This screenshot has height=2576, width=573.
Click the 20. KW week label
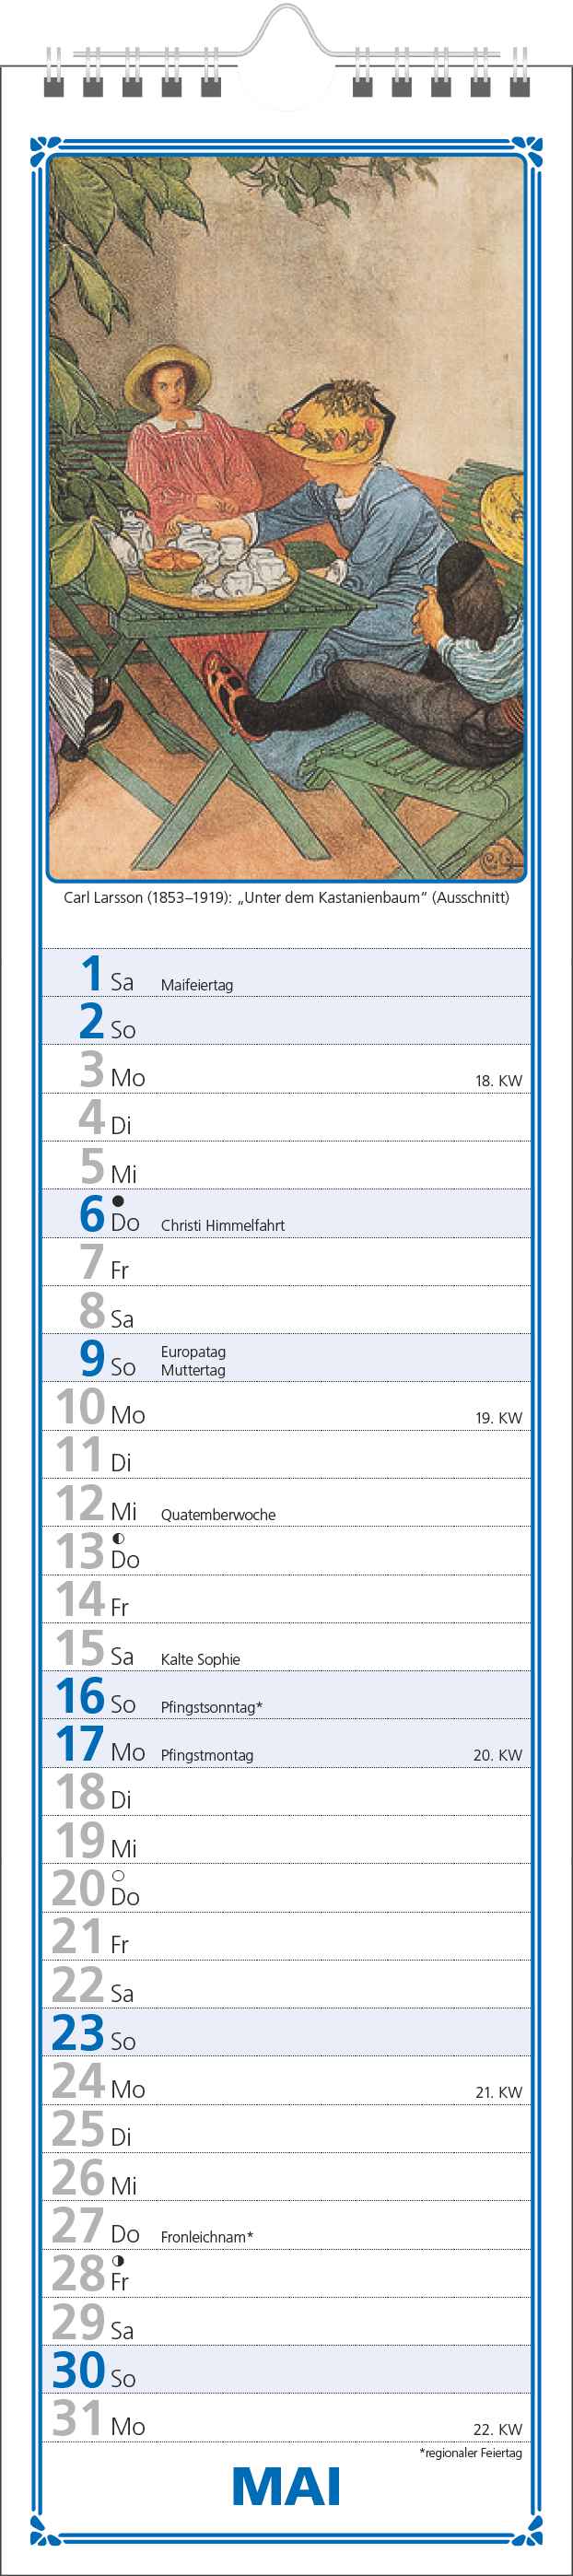tap(498, 1755)
